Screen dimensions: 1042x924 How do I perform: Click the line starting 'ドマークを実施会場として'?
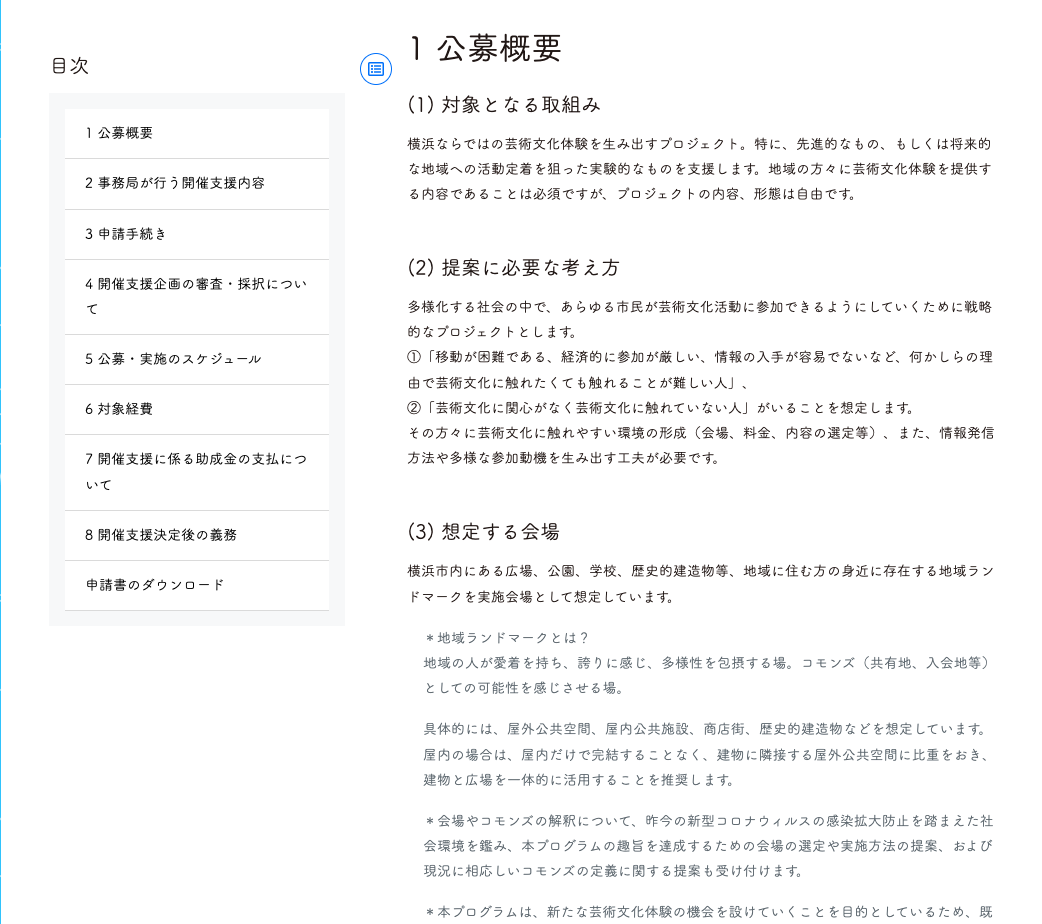[542, 596]
